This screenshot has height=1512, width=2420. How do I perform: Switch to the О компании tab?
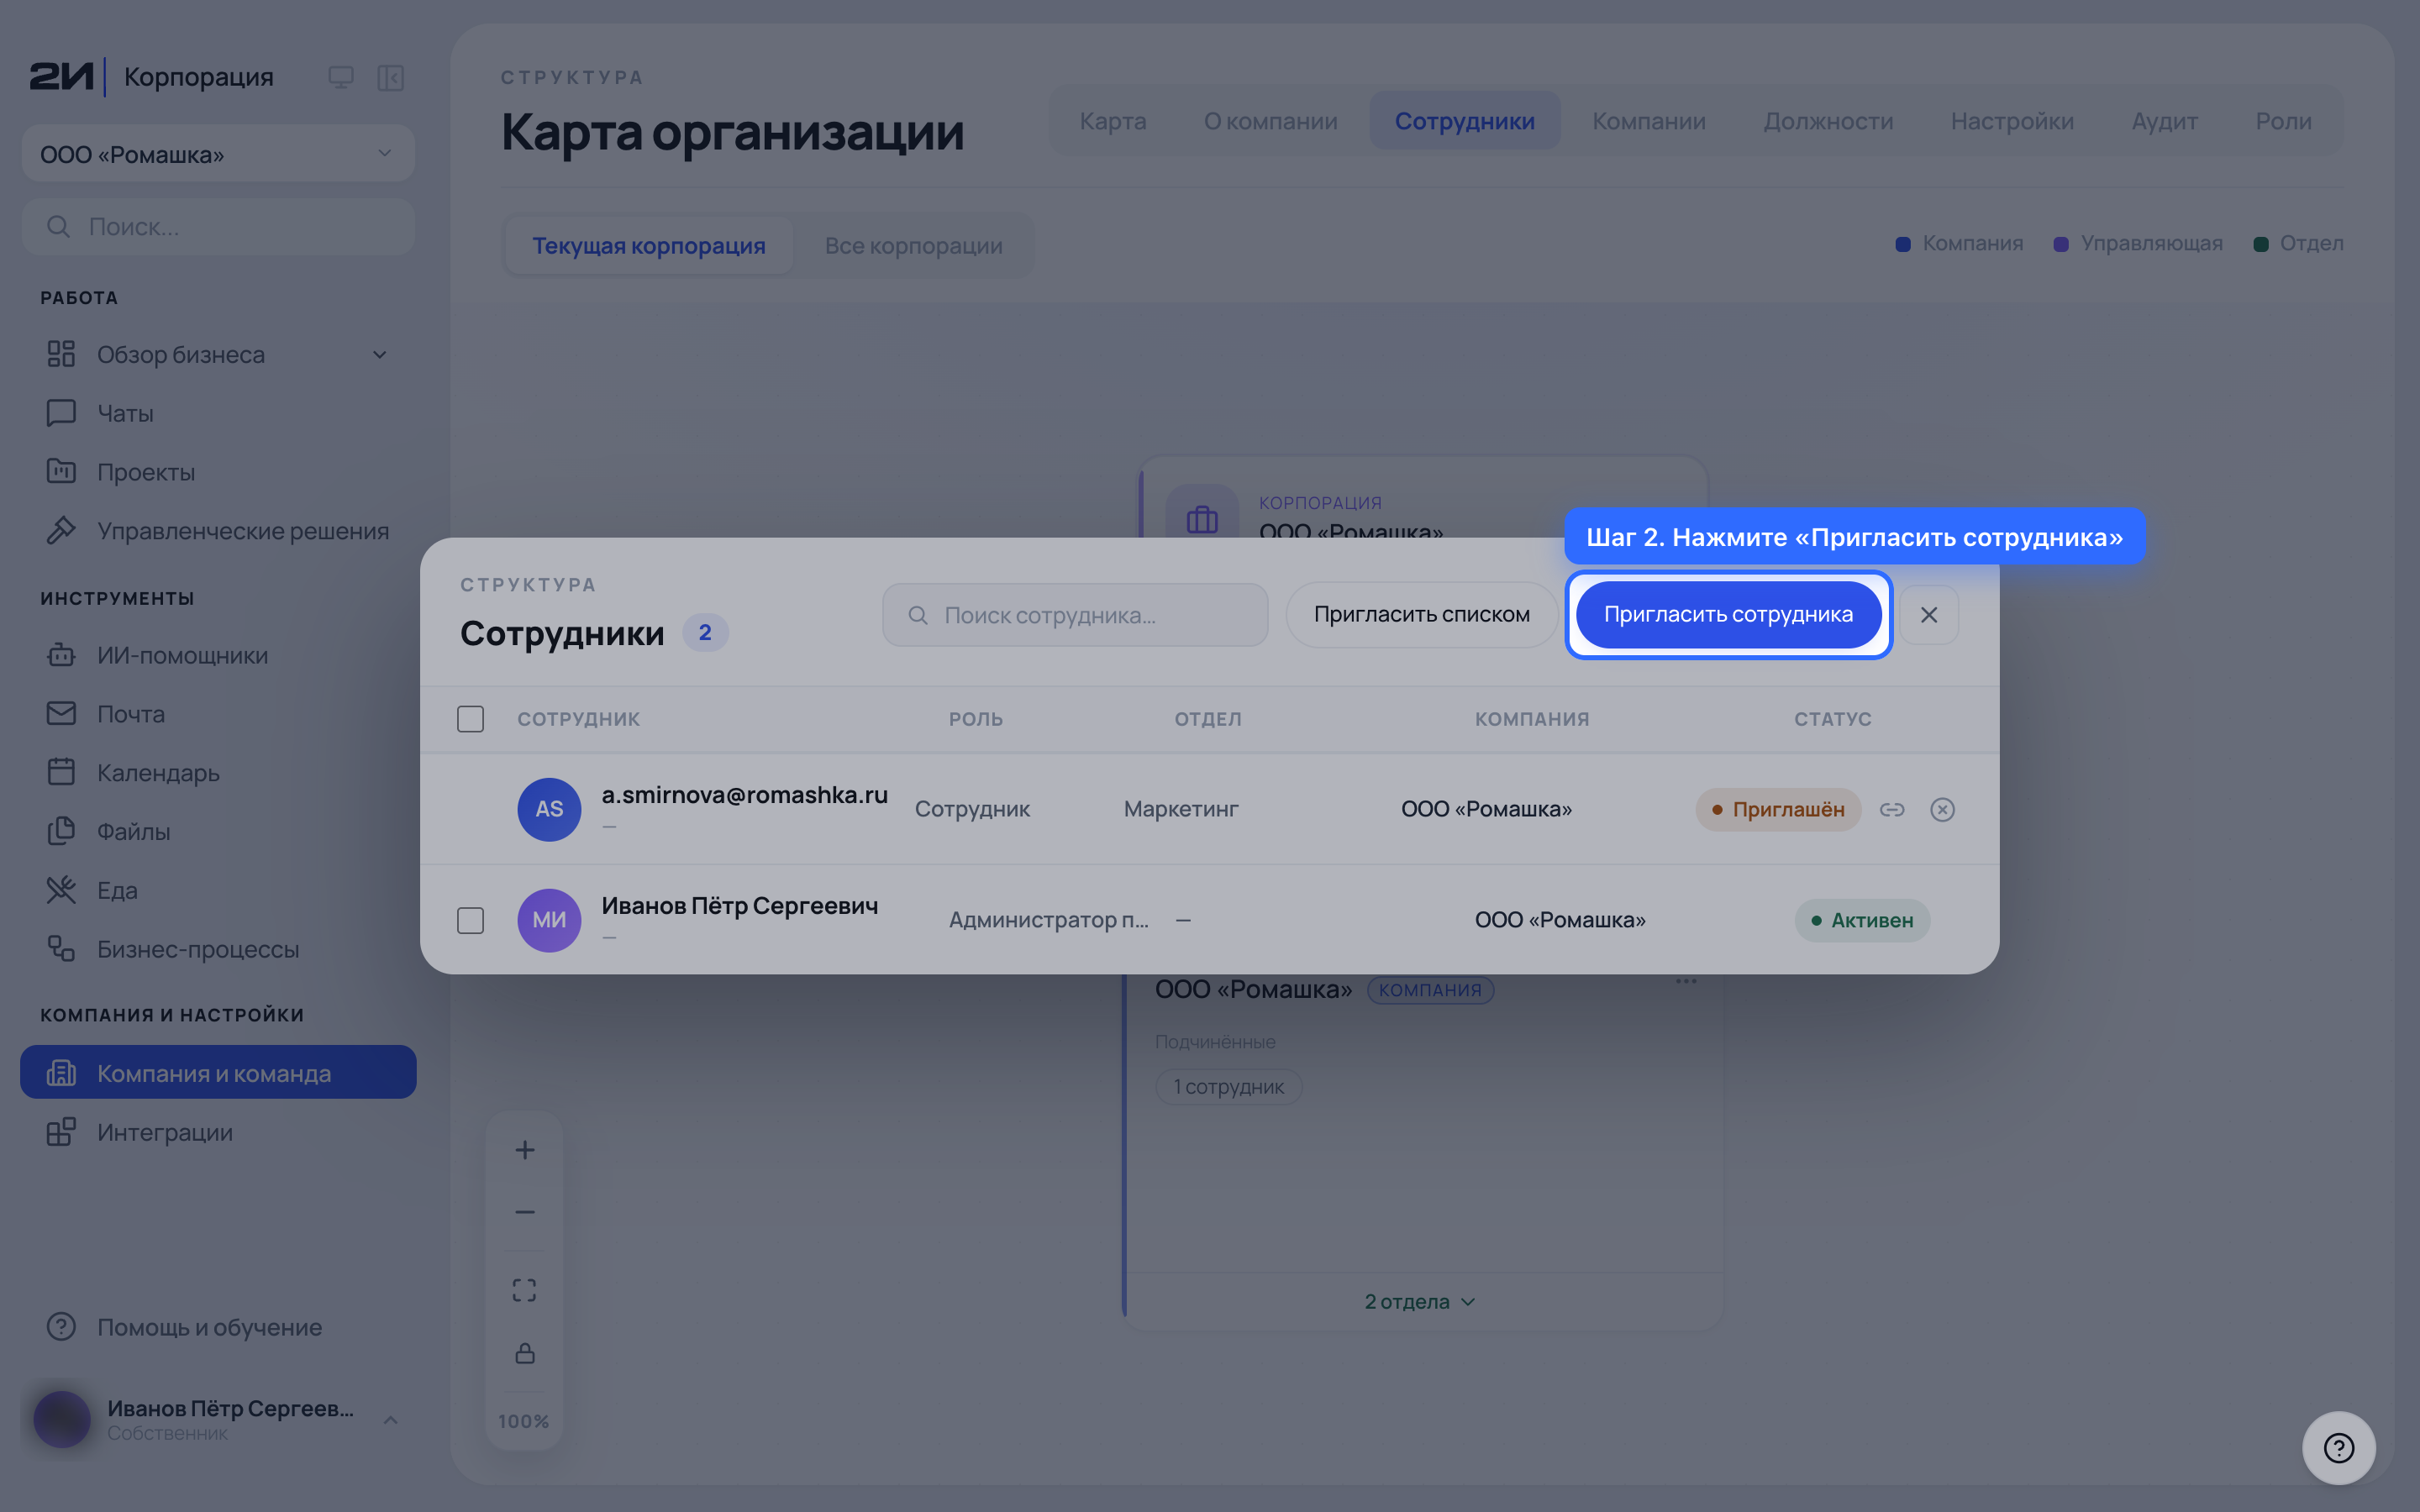pyautogui.click(x=1270, y=121)
